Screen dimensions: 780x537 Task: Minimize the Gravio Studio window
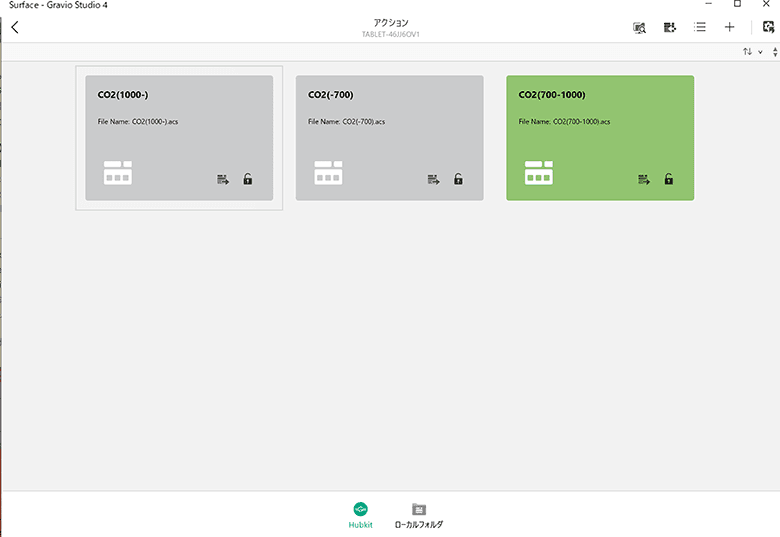[x=709, y=4]
